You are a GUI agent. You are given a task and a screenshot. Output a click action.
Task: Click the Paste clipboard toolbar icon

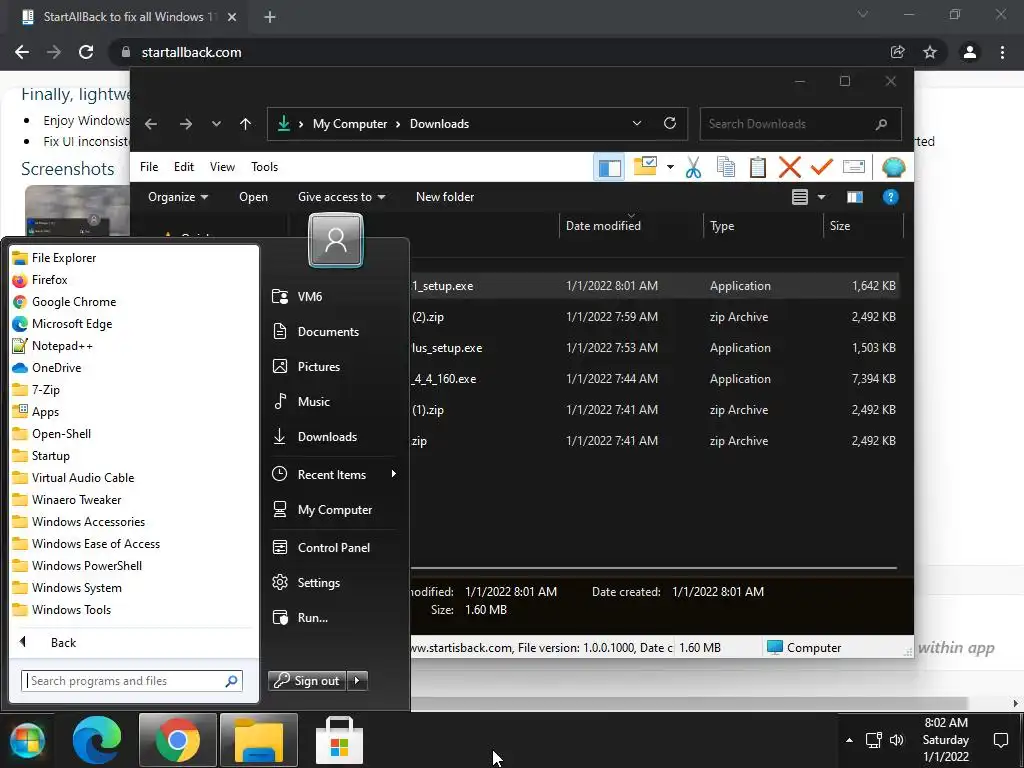coord(758,167)
